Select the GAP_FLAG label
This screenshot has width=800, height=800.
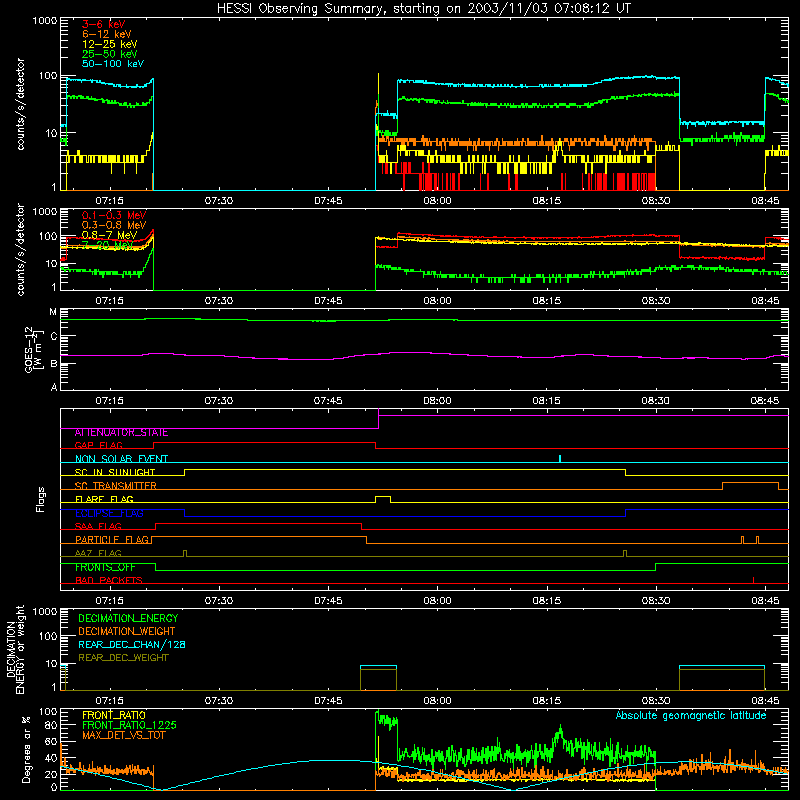pyautogui.click(x=98, y=445)
